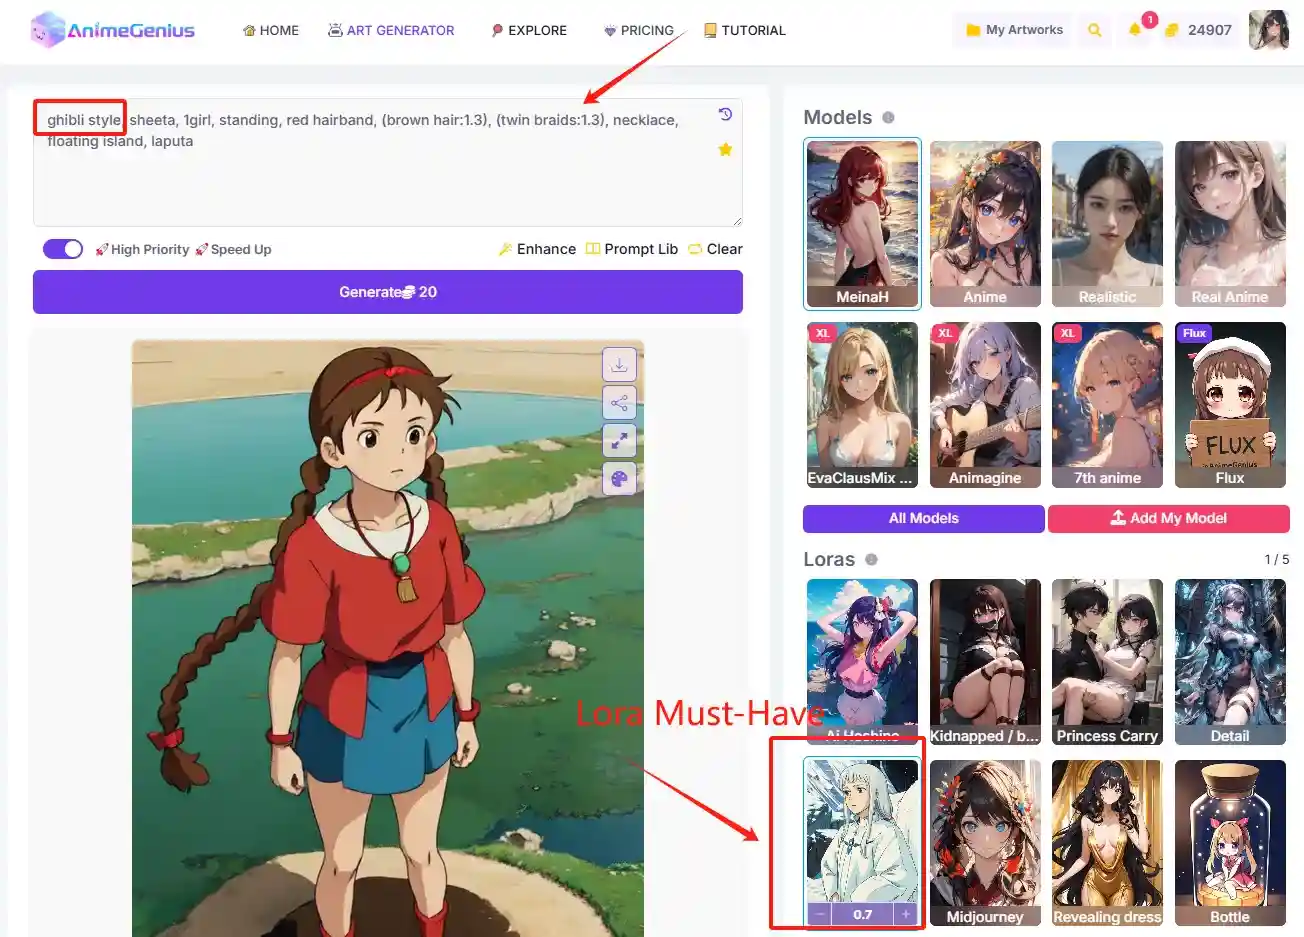Open Models info tooltip
The height and width of the screenshot is (937, 1304).
tap(890, 118)
